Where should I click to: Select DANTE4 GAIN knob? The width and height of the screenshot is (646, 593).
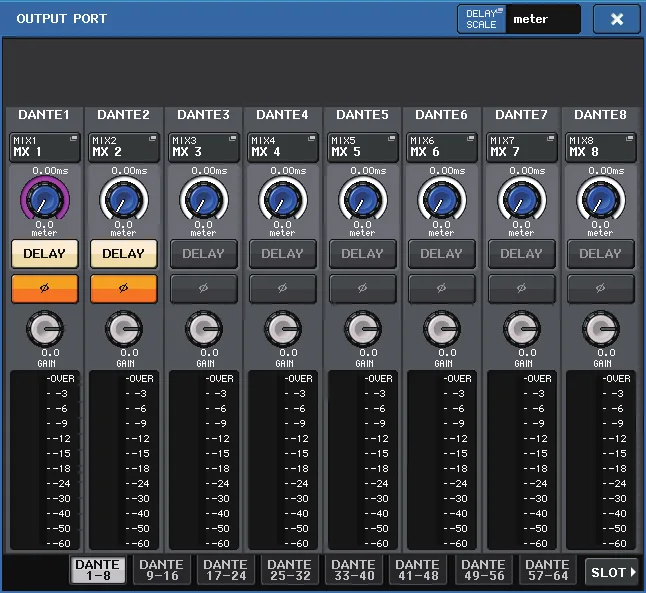[x=283, y=328]
